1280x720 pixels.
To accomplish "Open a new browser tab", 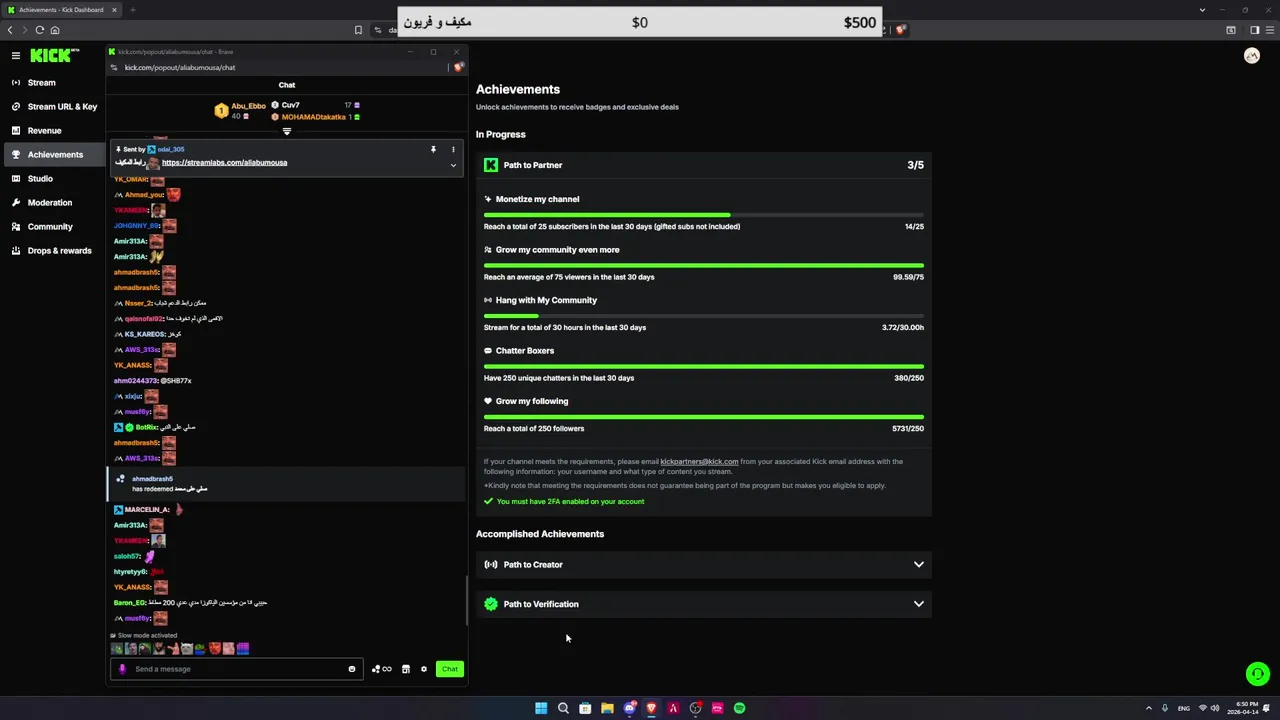I will [132, 10].
